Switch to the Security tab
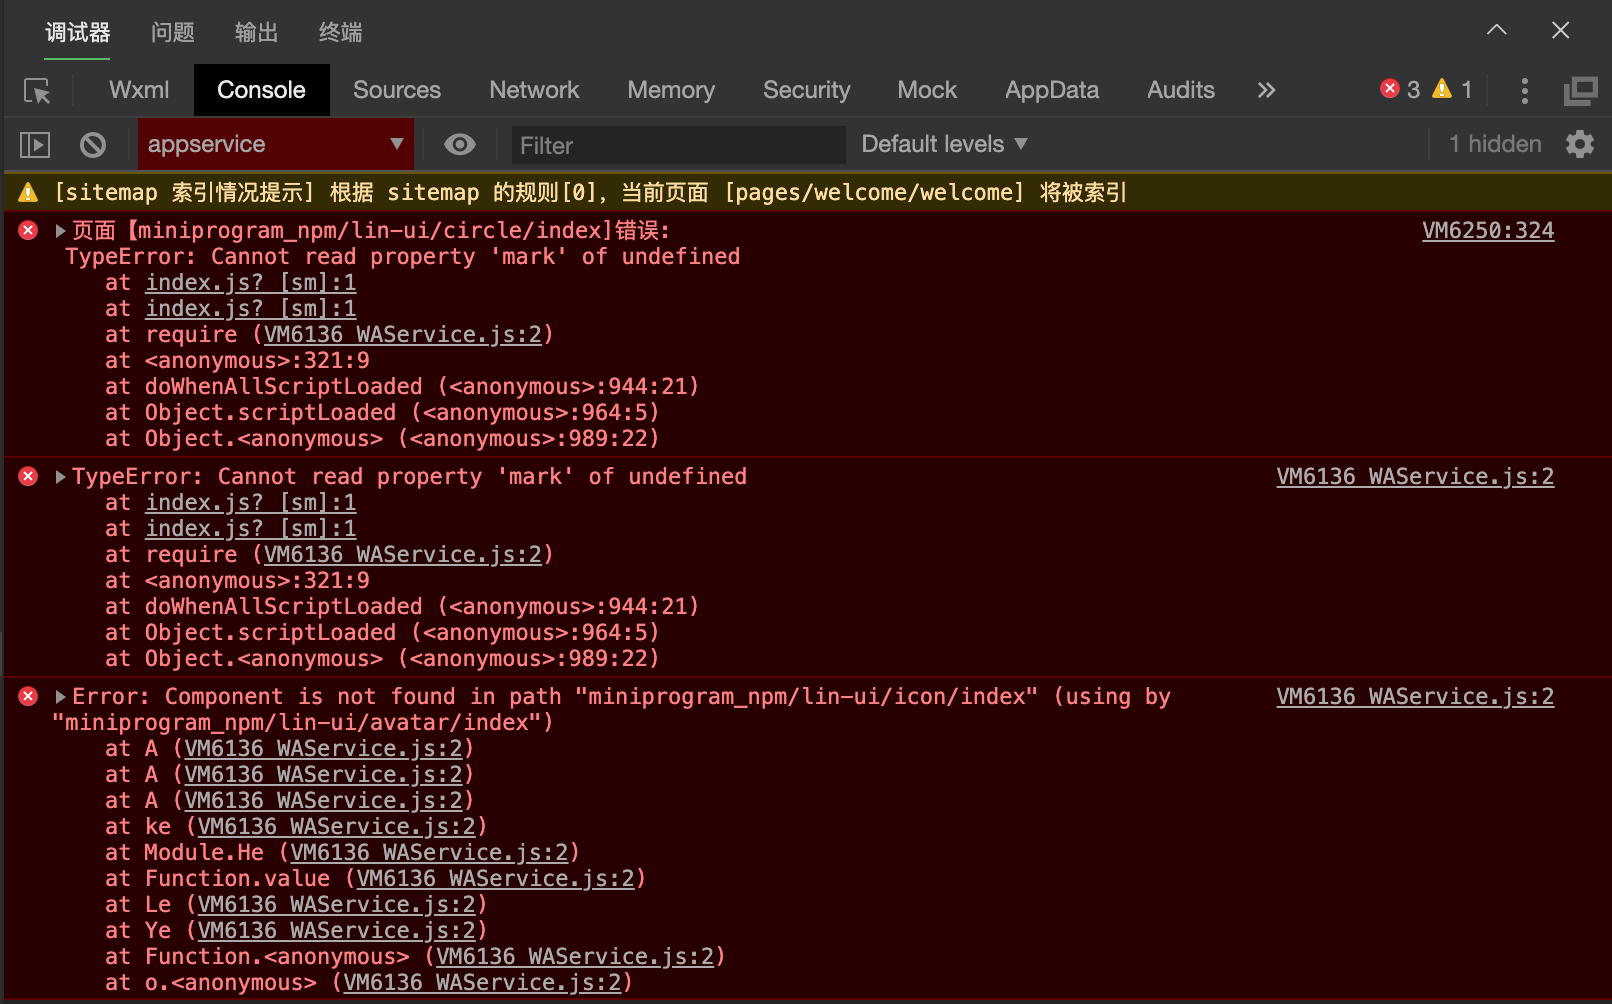This screenshot has width=1612, height=1004. [806, 90]
